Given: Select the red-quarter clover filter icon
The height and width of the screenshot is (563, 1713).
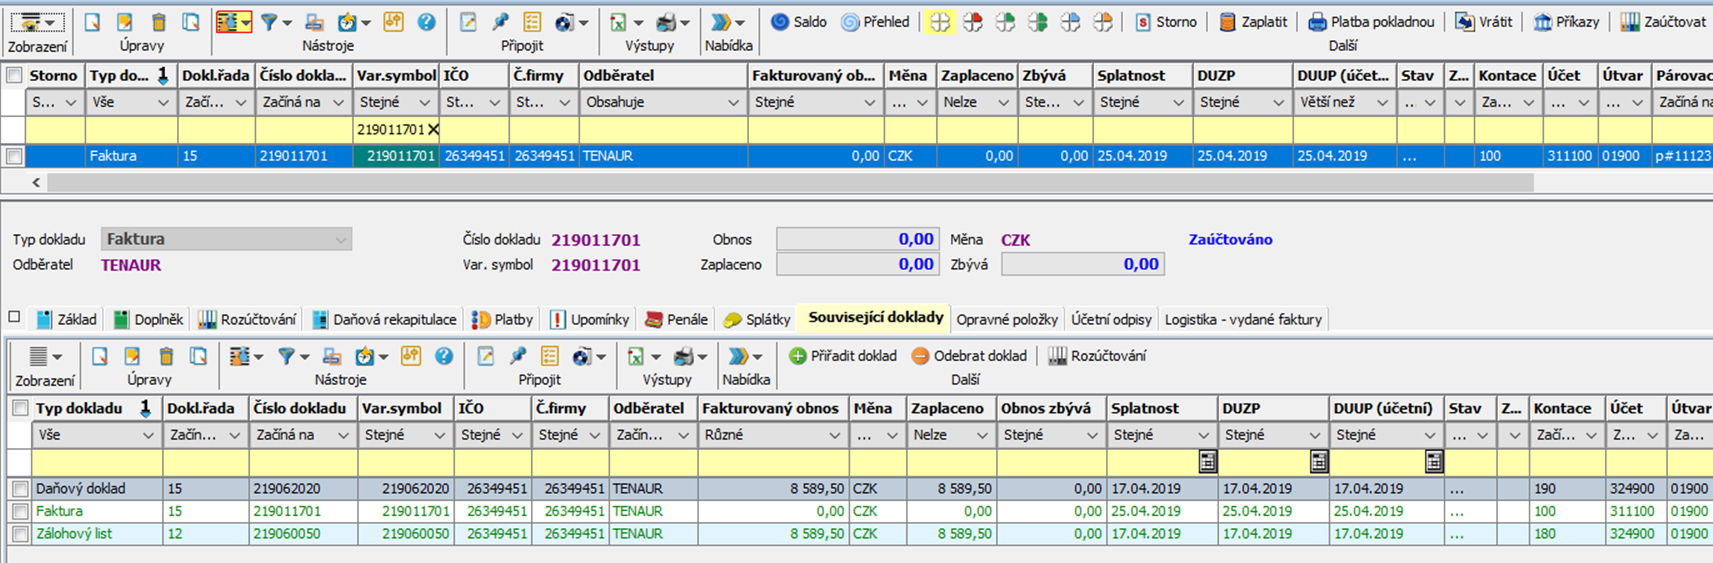Looking at the screenshot, I should click(x=972, y=22).
